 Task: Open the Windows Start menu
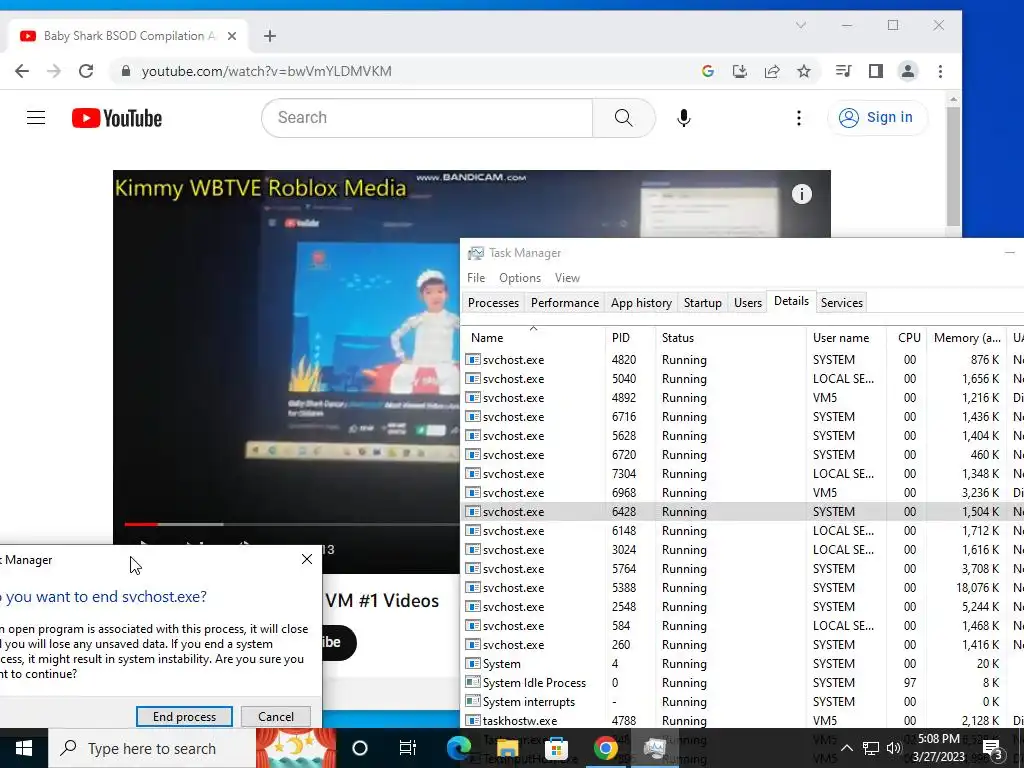click(x=24, y=748)
